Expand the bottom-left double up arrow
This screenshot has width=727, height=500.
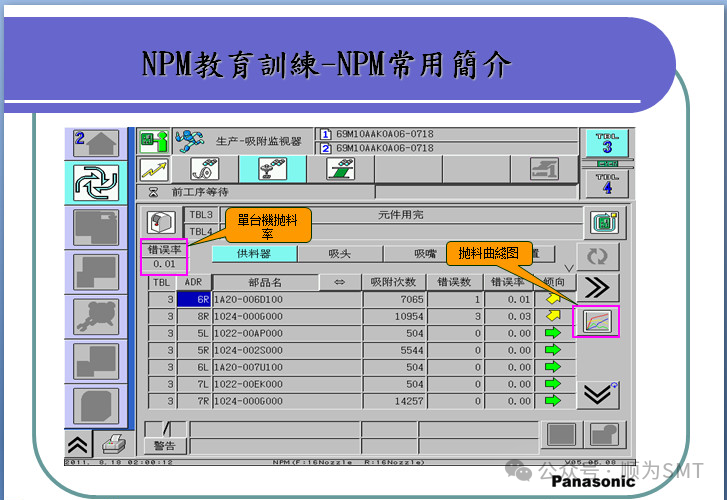point(80,443)
